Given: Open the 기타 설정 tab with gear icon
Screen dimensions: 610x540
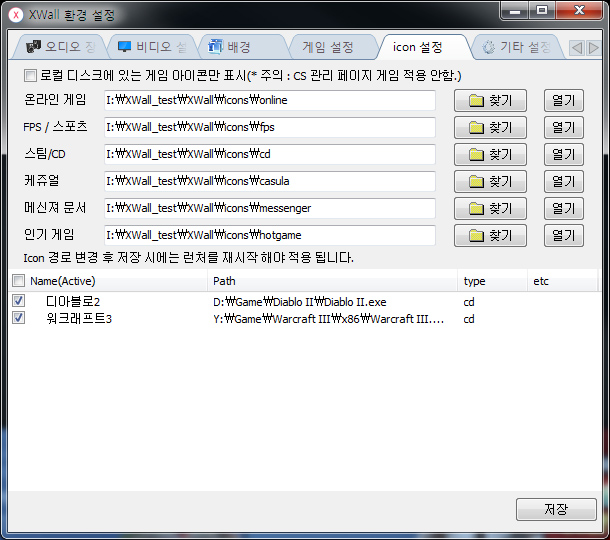Looking at the screenshot, I should pos(516,47).
